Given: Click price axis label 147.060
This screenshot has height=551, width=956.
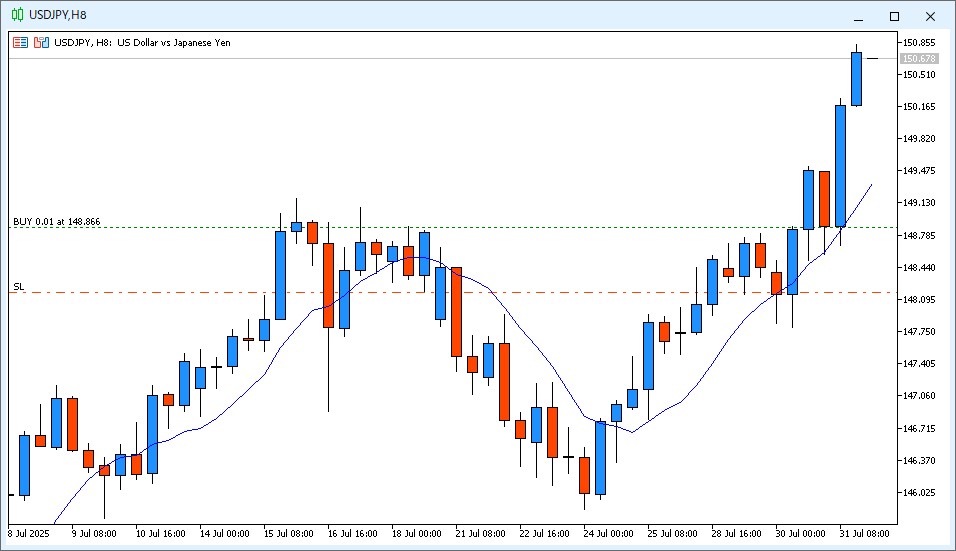Looking at the screenshot, I should 919,396.
